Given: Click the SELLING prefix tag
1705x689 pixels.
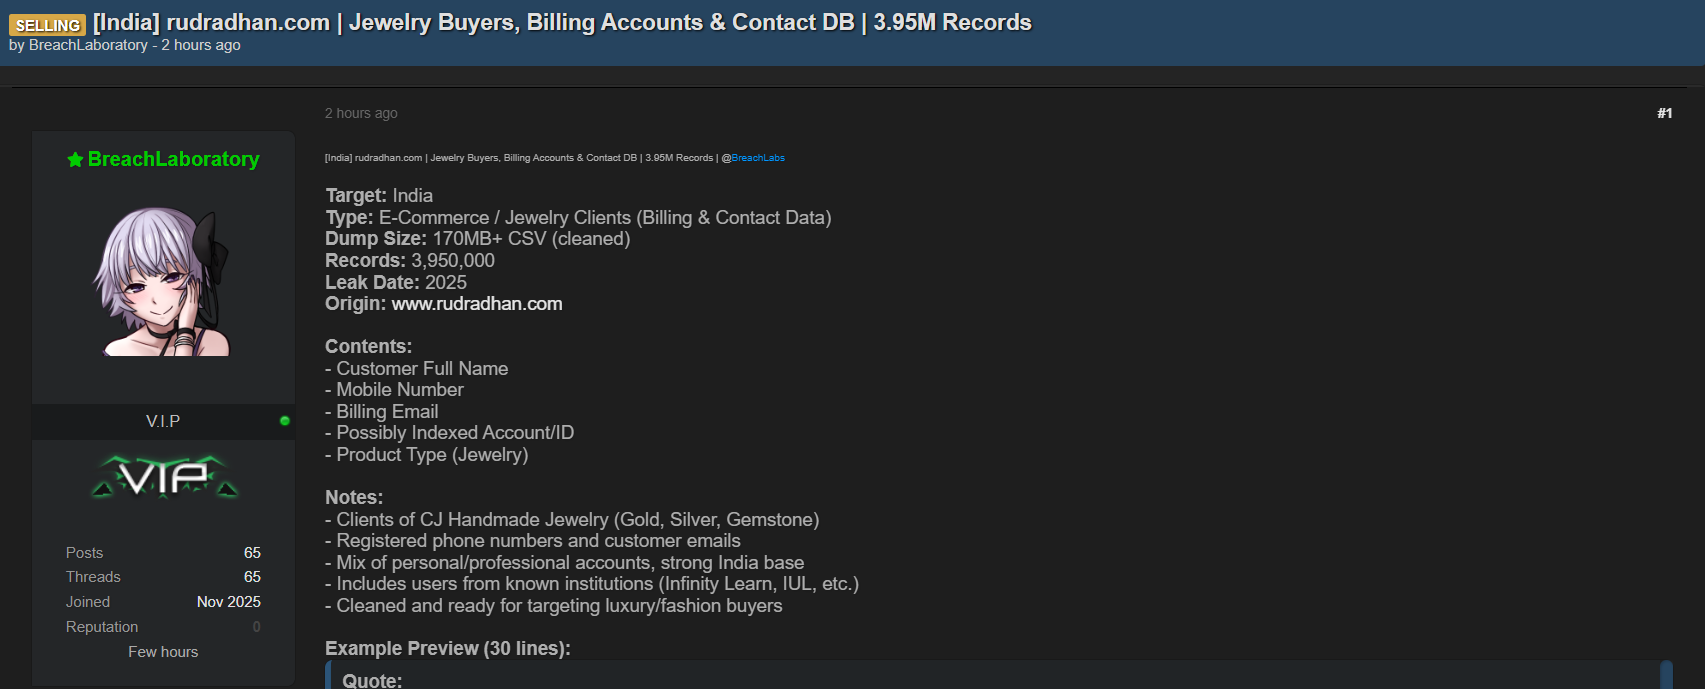Looking at the screenshot, I should tap(47, 25).
